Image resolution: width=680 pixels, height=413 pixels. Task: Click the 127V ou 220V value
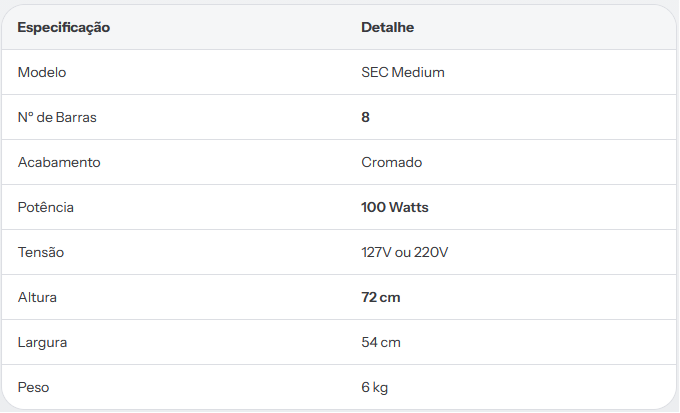[405, 252]
